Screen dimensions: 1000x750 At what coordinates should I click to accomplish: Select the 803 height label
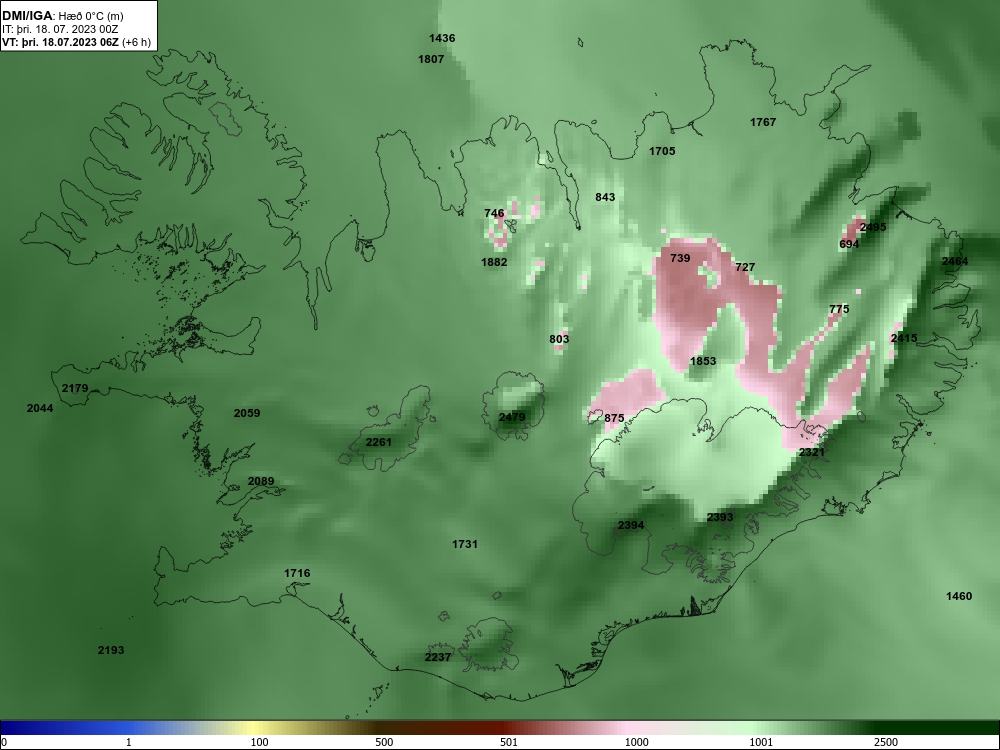559,339
